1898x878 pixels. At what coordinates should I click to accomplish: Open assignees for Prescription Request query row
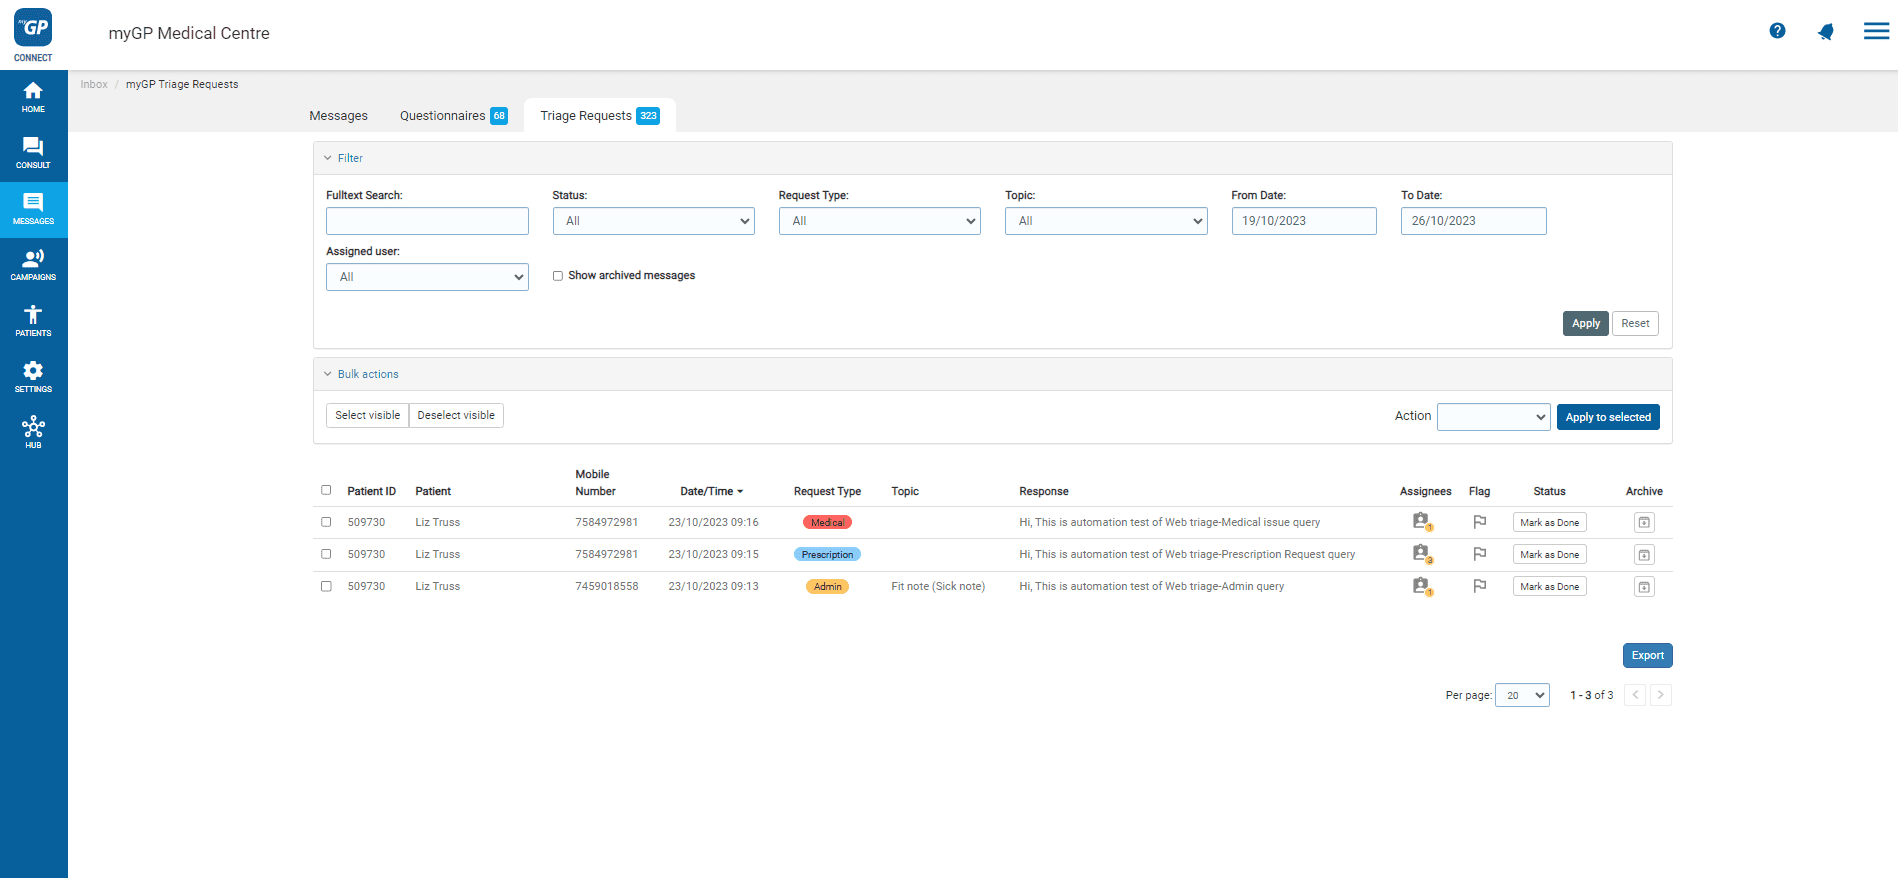click(x=1421, y=554)
